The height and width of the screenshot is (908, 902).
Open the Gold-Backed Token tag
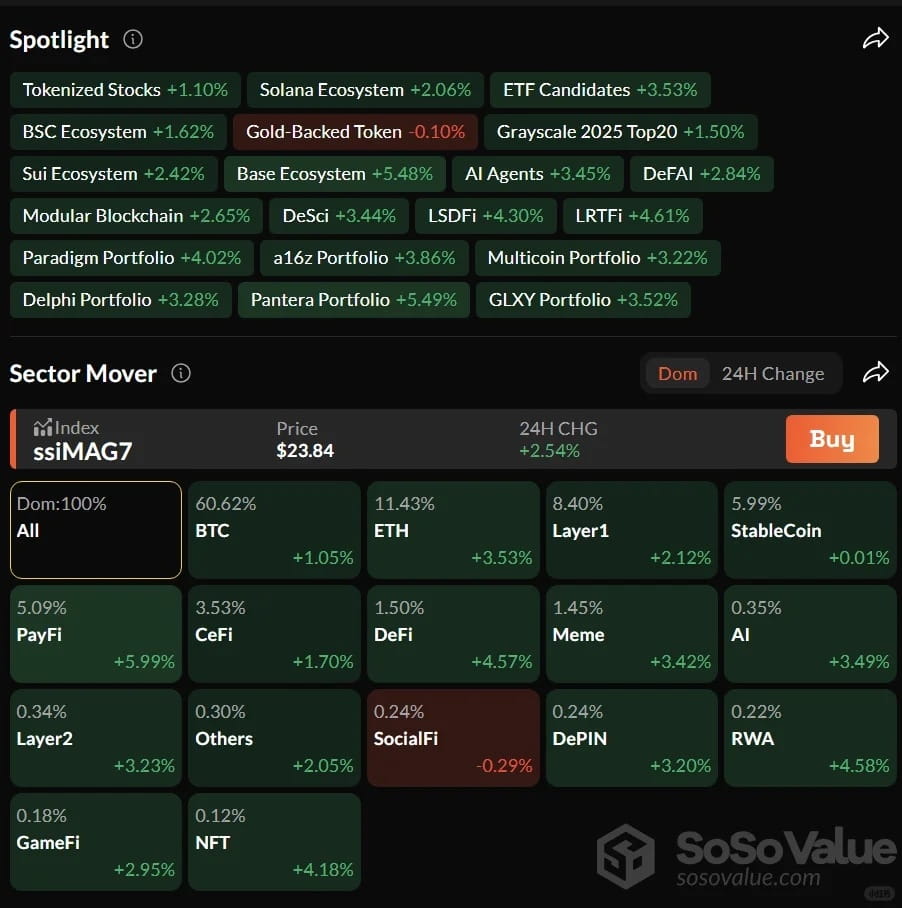coord(355,131)
